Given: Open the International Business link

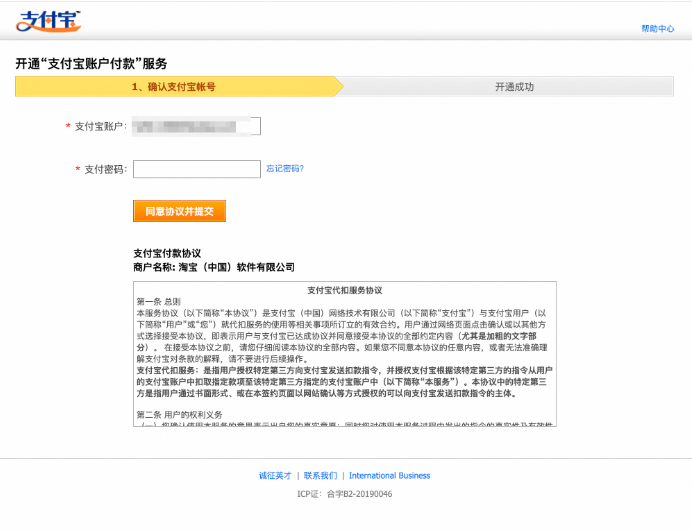Looking at the screenshot, I should [x=389, y=476].
